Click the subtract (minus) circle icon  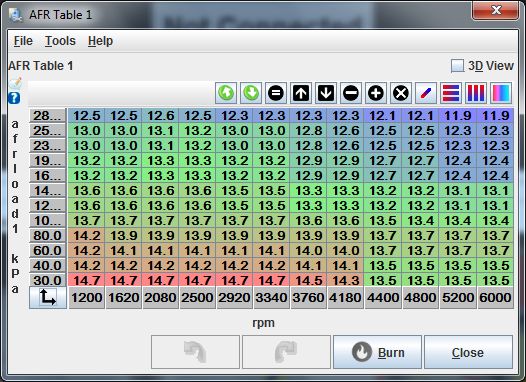click(x=351, y=93)
